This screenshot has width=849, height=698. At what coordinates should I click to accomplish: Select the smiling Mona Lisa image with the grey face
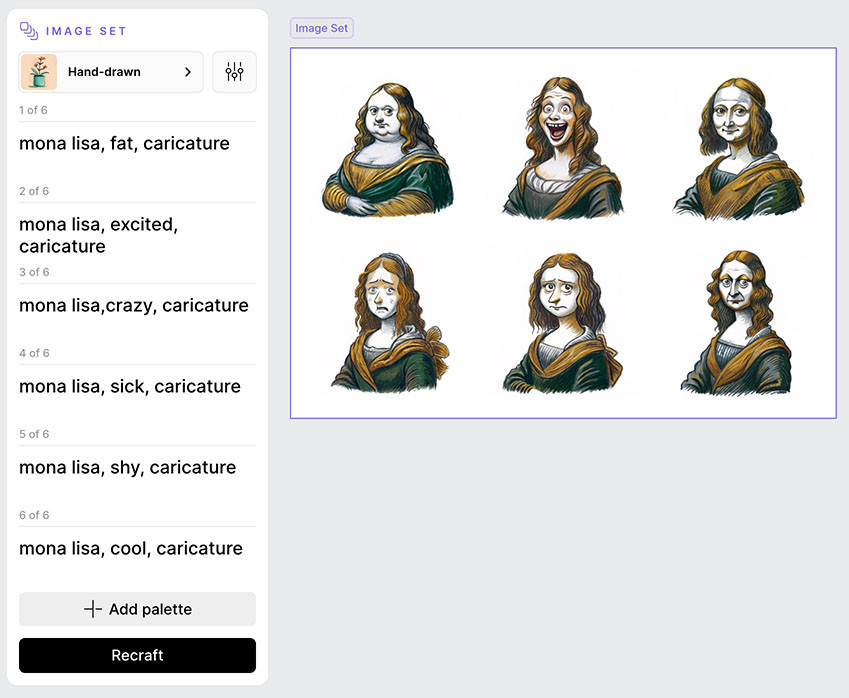pyautogui.click(x=738, y=149)
